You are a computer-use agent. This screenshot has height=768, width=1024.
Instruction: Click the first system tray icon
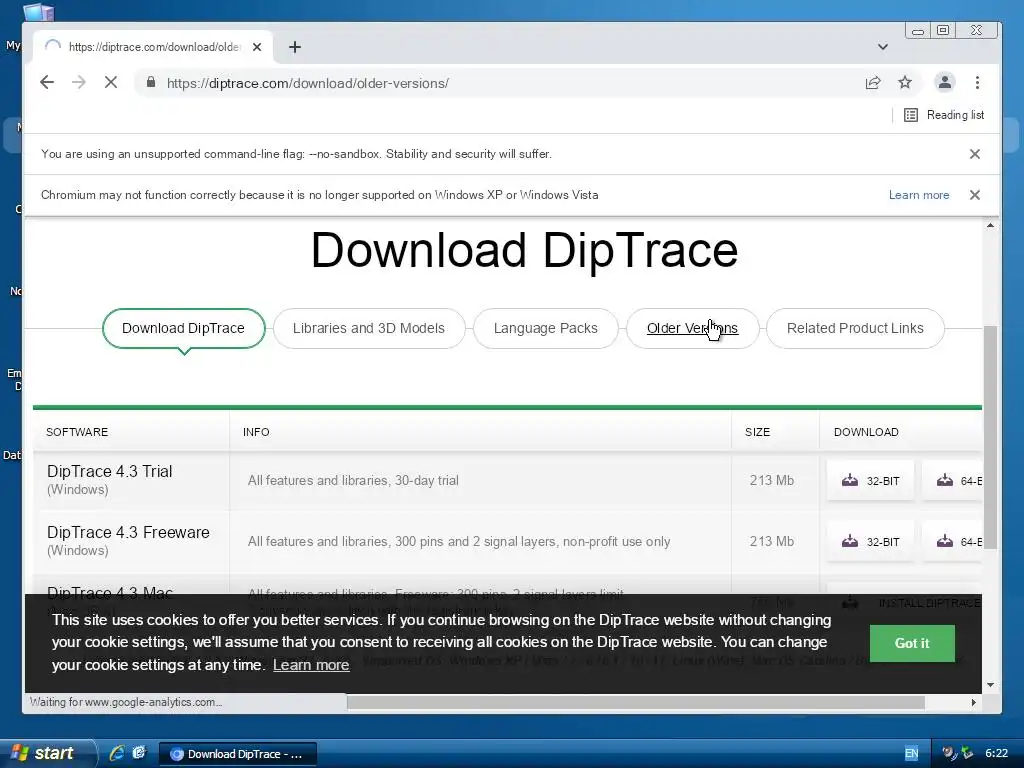pyautogui.click(x=949, y=753)
